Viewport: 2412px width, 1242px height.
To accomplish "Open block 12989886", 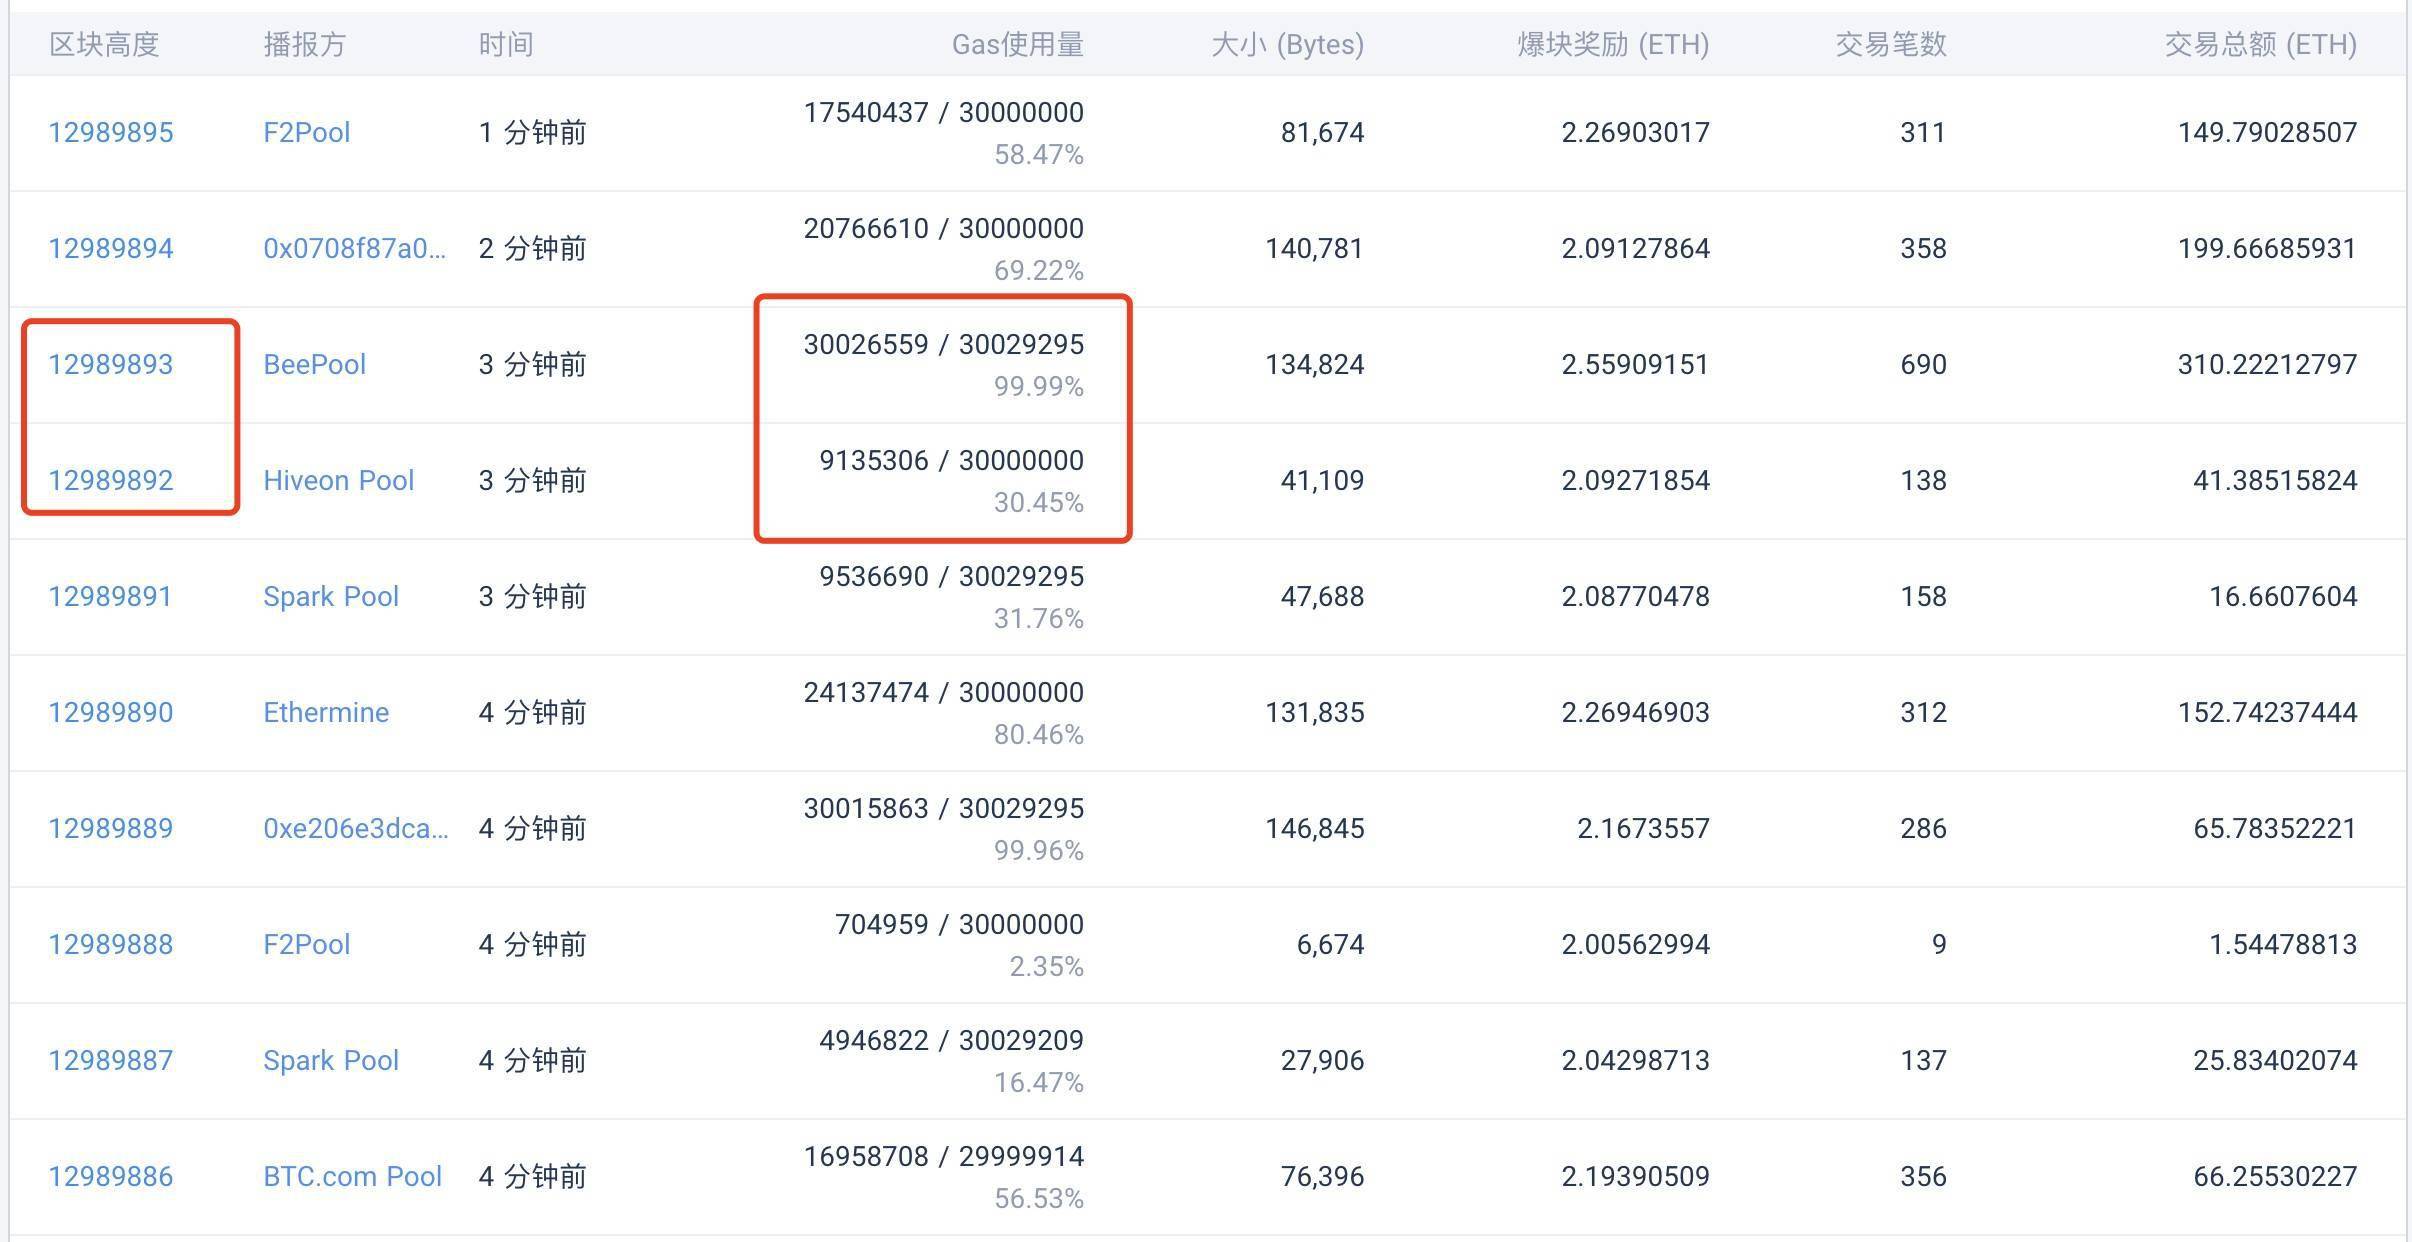I will [111, 1176].
